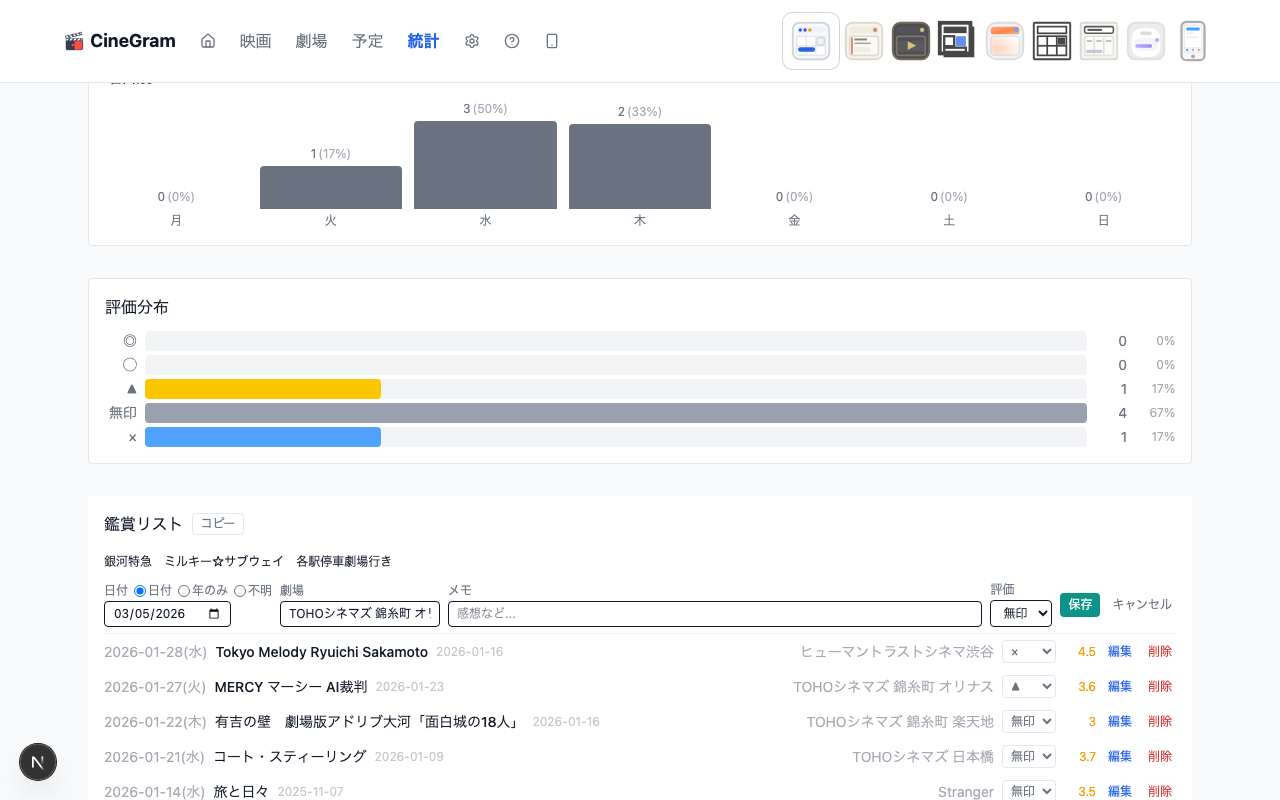Click the コピー button beside 鑑賞リスト
Screen dimensions: 1280x800
218,524
